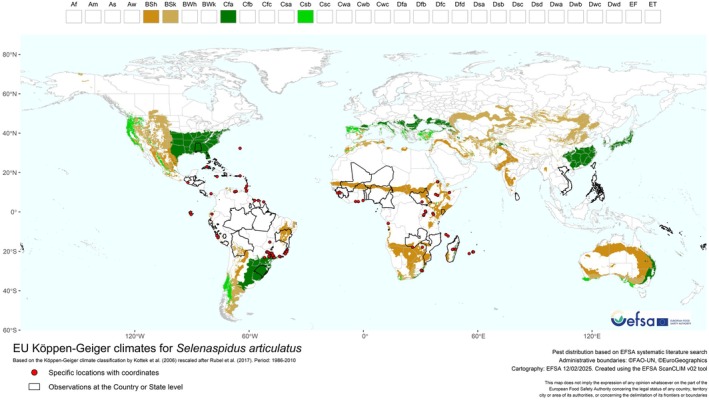709x400 pixels.
Task: Click the 'Specific locations with coordinates' label
Action: click(104, 373)
